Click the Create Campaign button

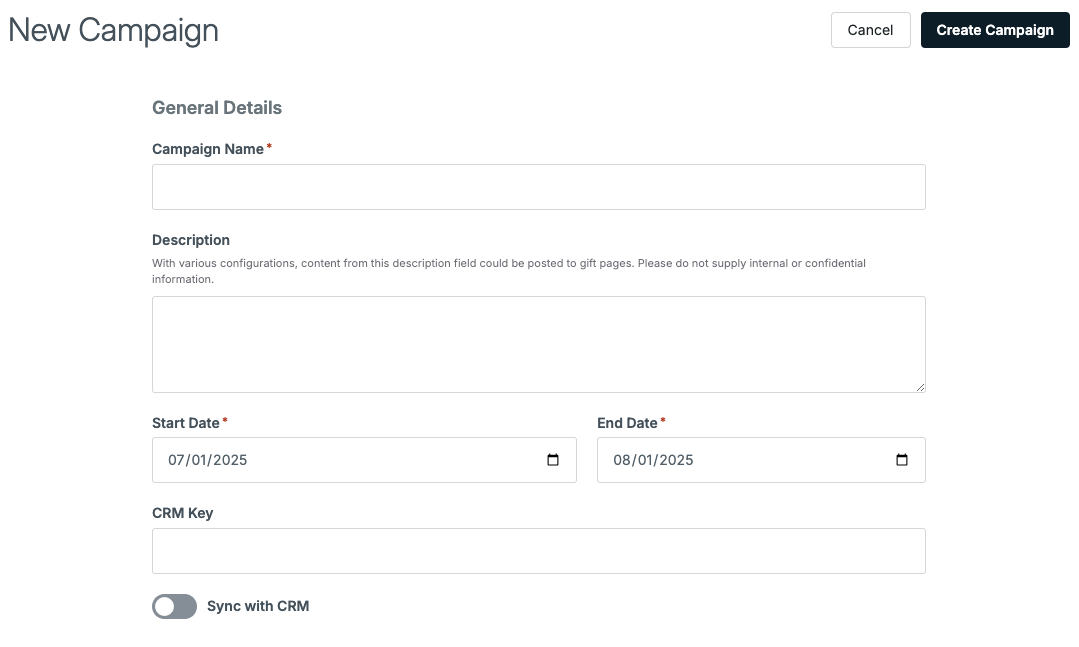[x=995, y=30]
